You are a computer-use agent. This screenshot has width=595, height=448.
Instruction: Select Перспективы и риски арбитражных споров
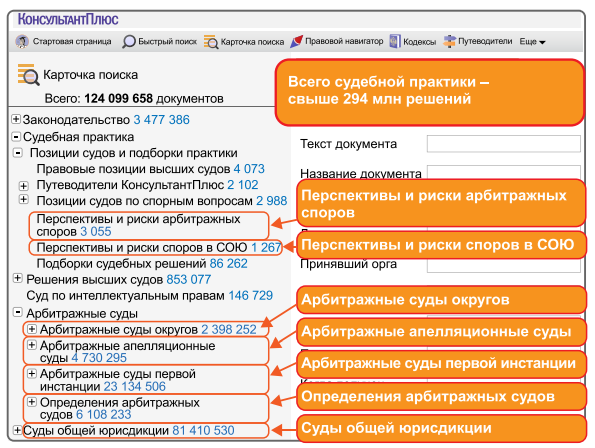tap(149, 225)
